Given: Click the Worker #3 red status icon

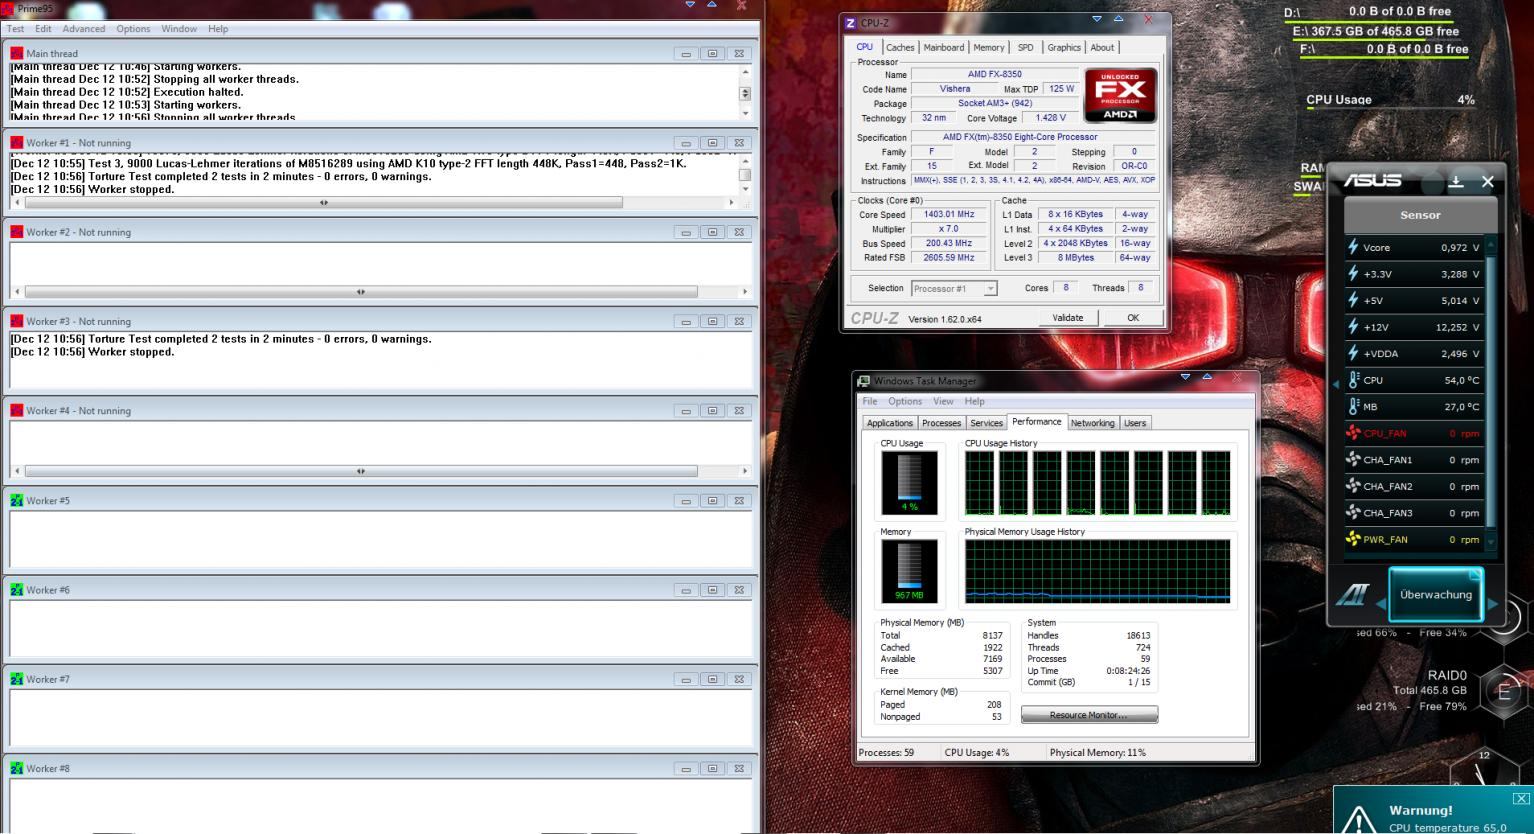Looking at the screenshot, I should [x=16, y=321].
